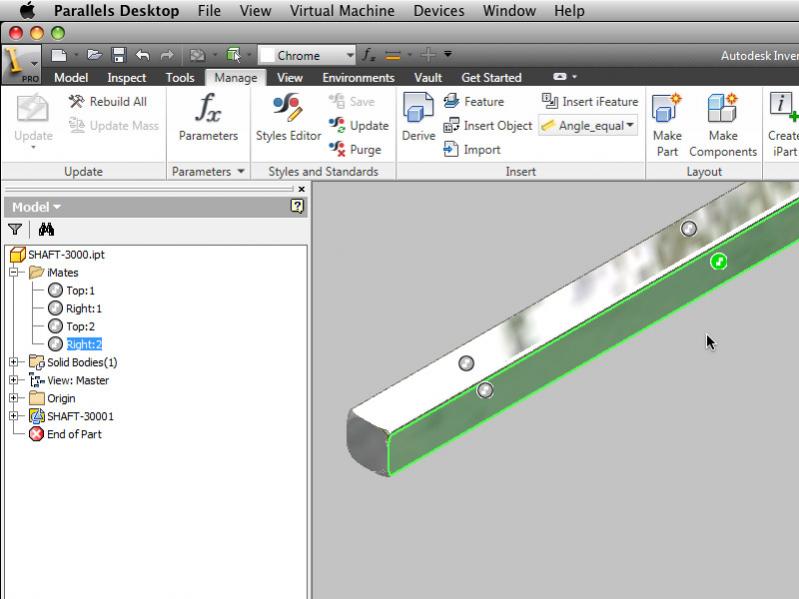Click the binoculars find icon
799x599 pixels.
coord(46,229)
